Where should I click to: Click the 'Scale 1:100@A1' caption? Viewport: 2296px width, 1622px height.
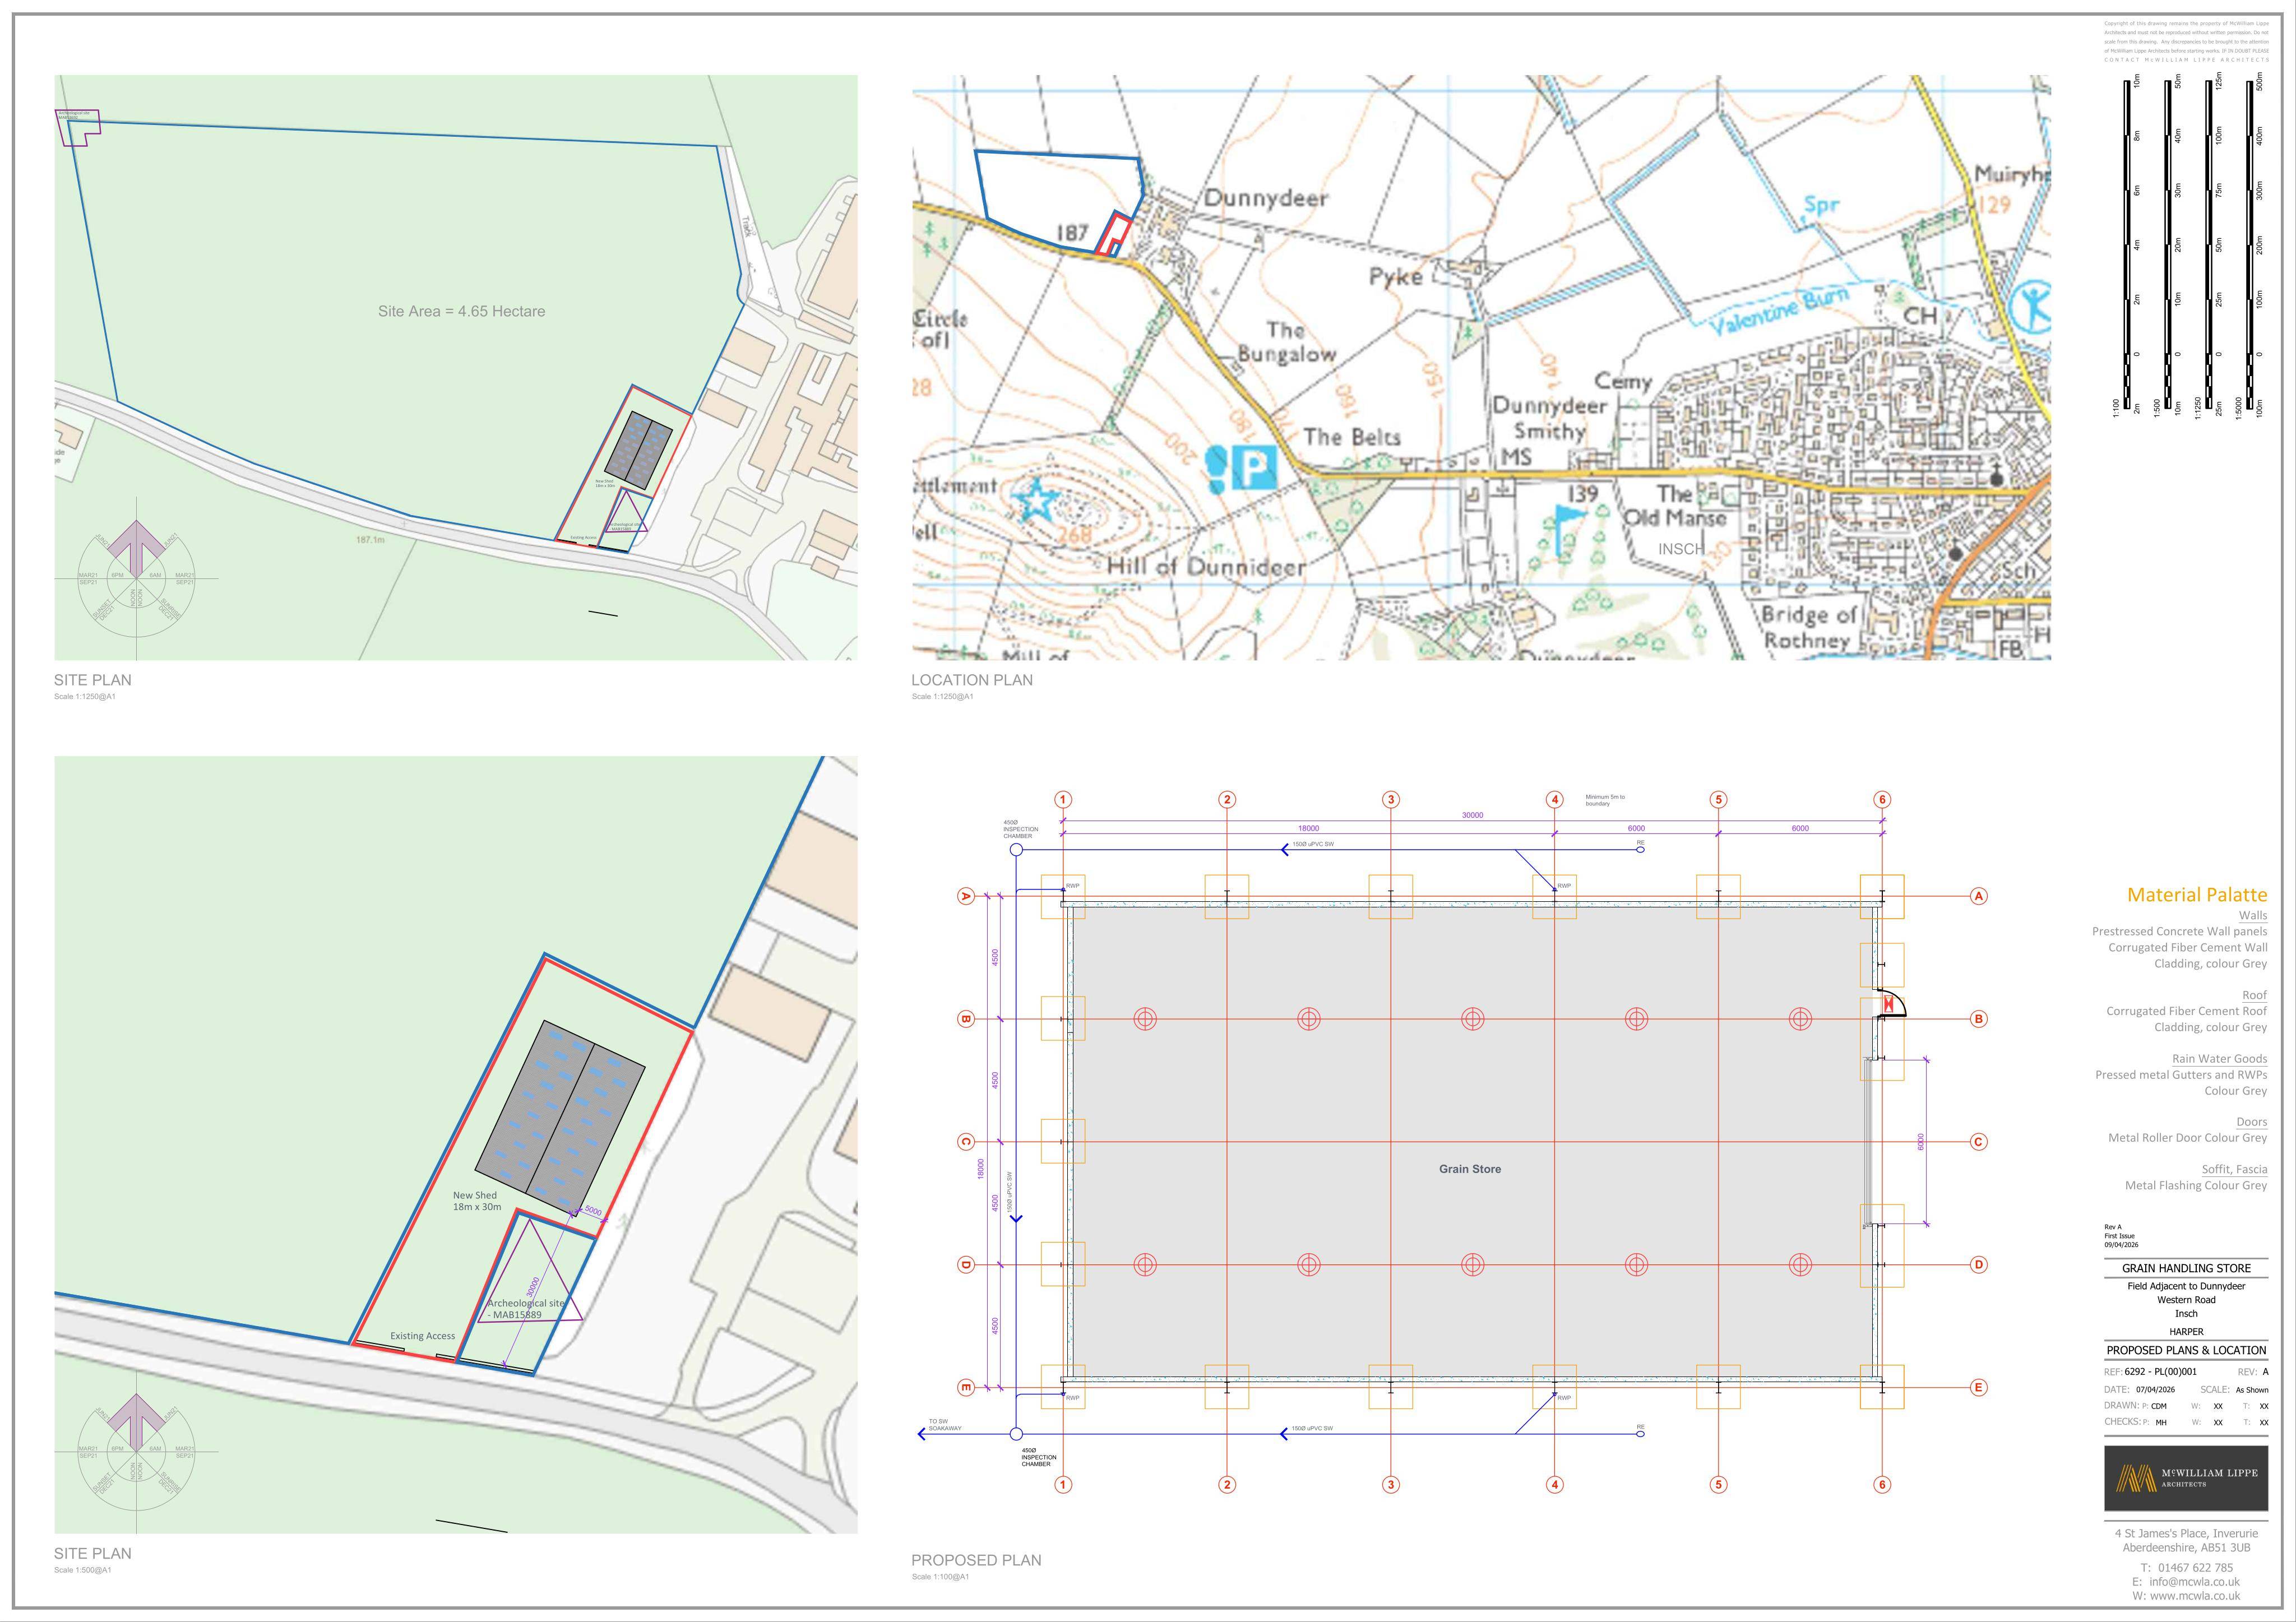pyautogui.click(x=940, y=1577)
